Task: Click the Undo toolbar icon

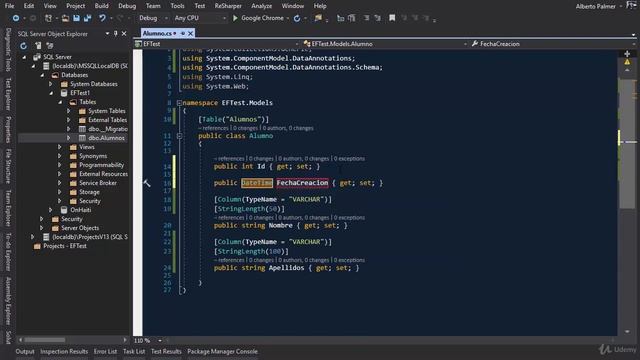Action: point(102,18)
